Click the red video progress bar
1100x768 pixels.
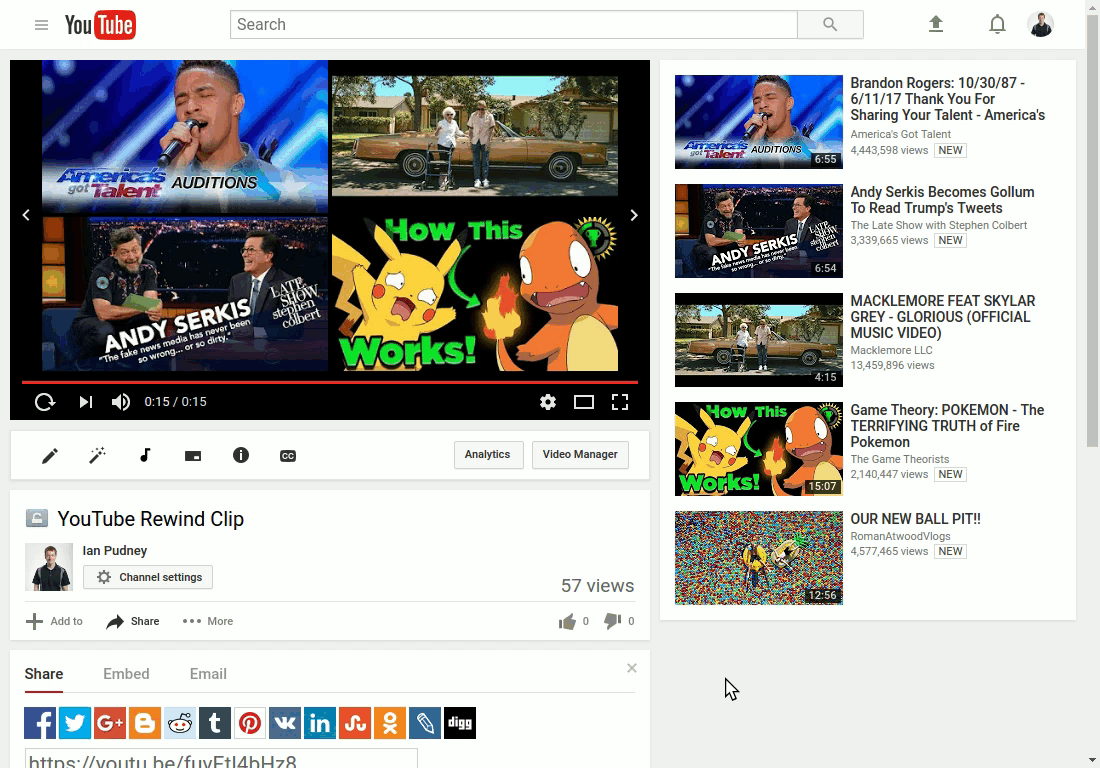(x=330, y=382)
